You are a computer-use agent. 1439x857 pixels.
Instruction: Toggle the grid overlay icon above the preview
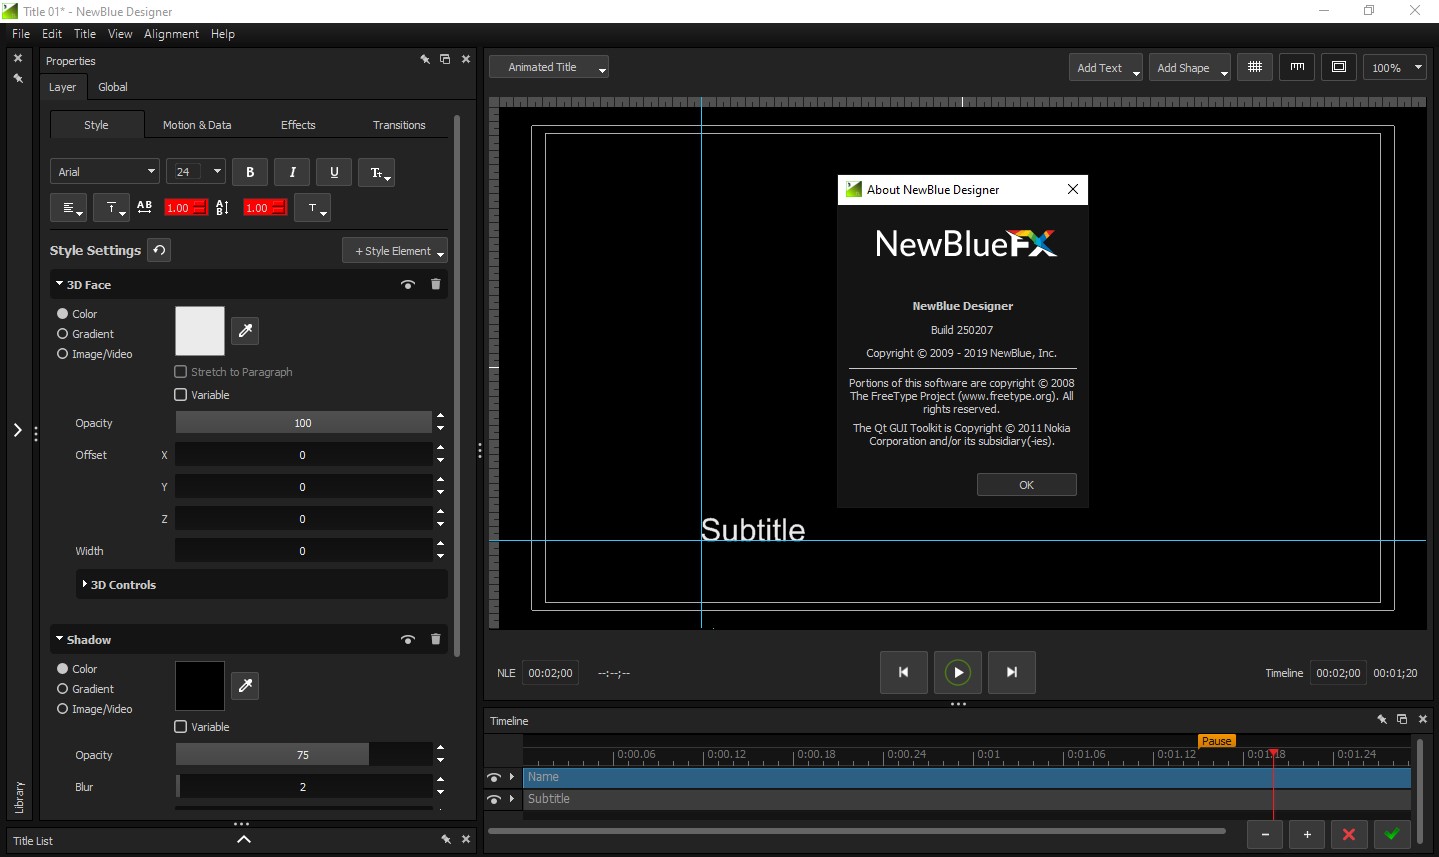tap(1255, 67)
